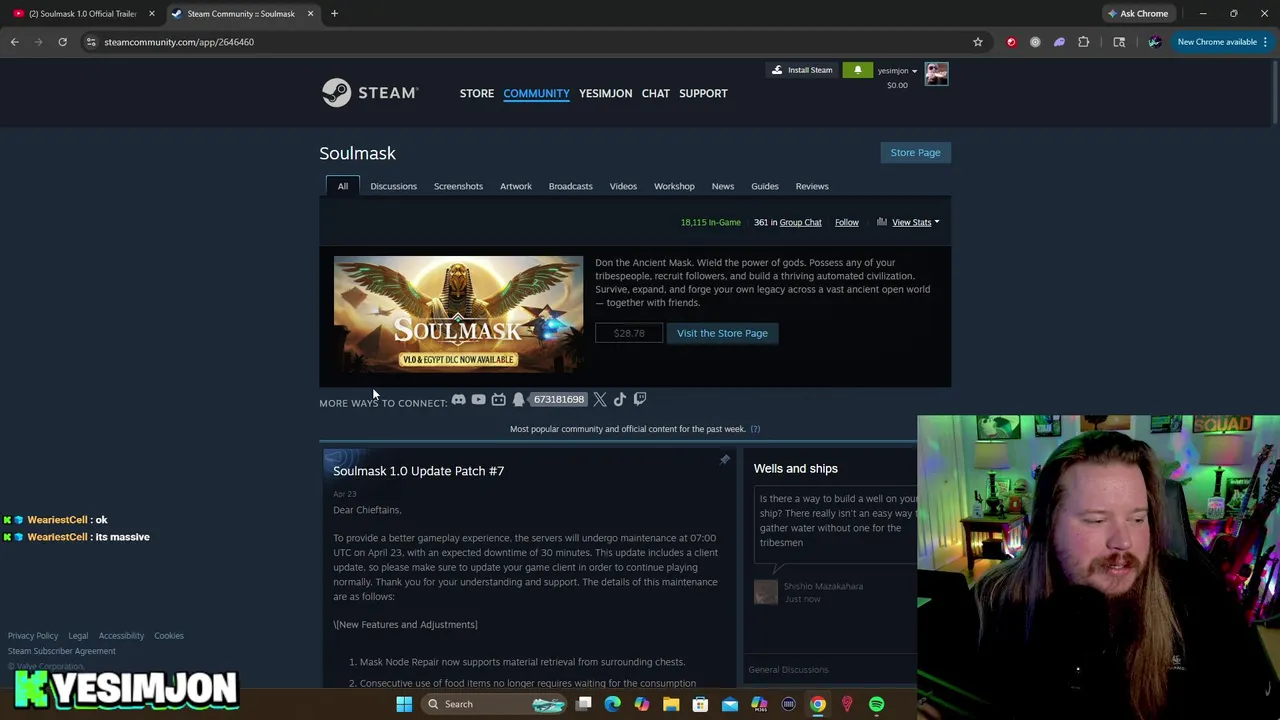Open the COMMUNITY menu

point(536,93)
